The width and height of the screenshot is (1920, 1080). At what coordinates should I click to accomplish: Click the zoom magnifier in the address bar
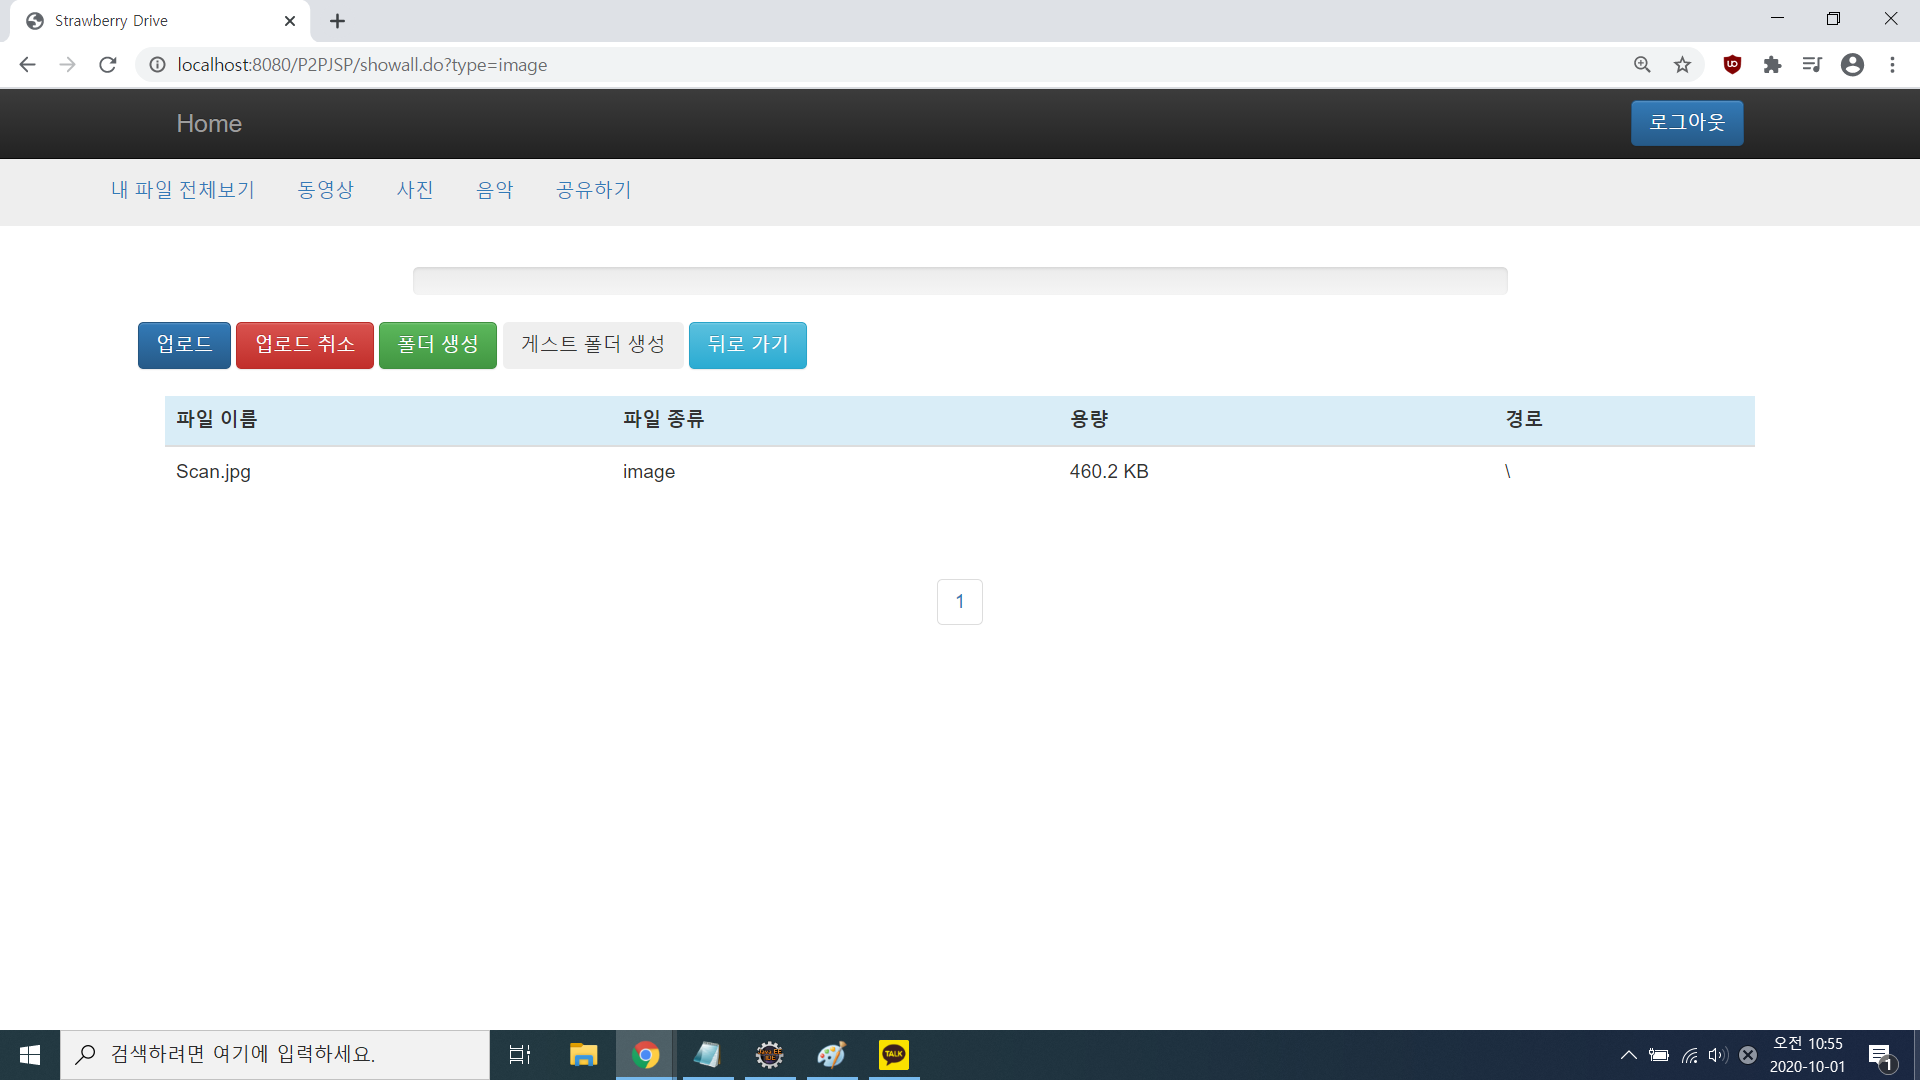click(1642, 64)
